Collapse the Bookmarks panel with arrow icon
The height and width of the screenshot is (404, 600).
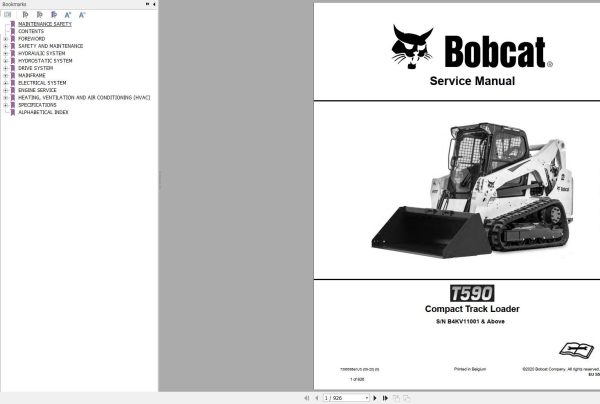point(154,4)
